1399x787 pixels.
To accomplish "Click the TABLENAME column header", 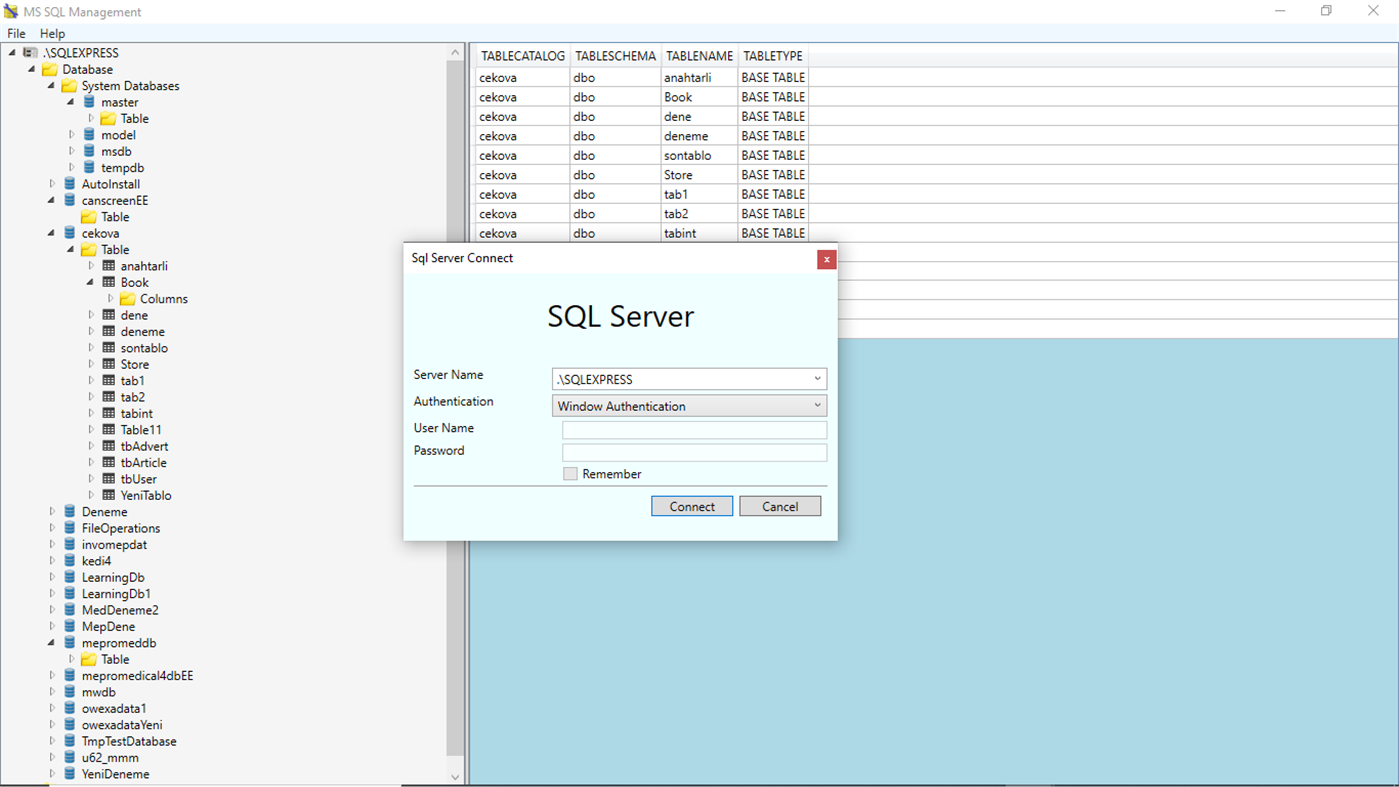I will (699, 56).
